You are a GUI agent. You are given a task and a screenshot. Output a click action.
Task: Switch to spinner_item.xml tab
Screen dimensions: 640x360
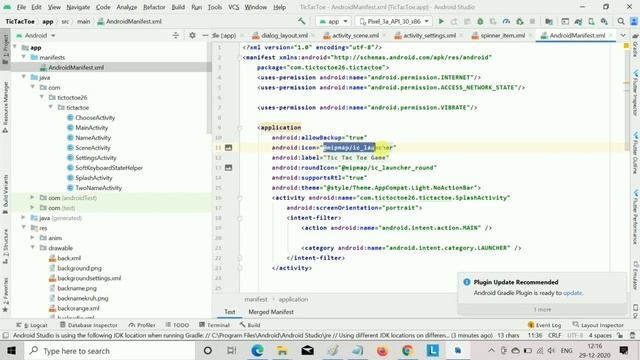click(502, 36)
